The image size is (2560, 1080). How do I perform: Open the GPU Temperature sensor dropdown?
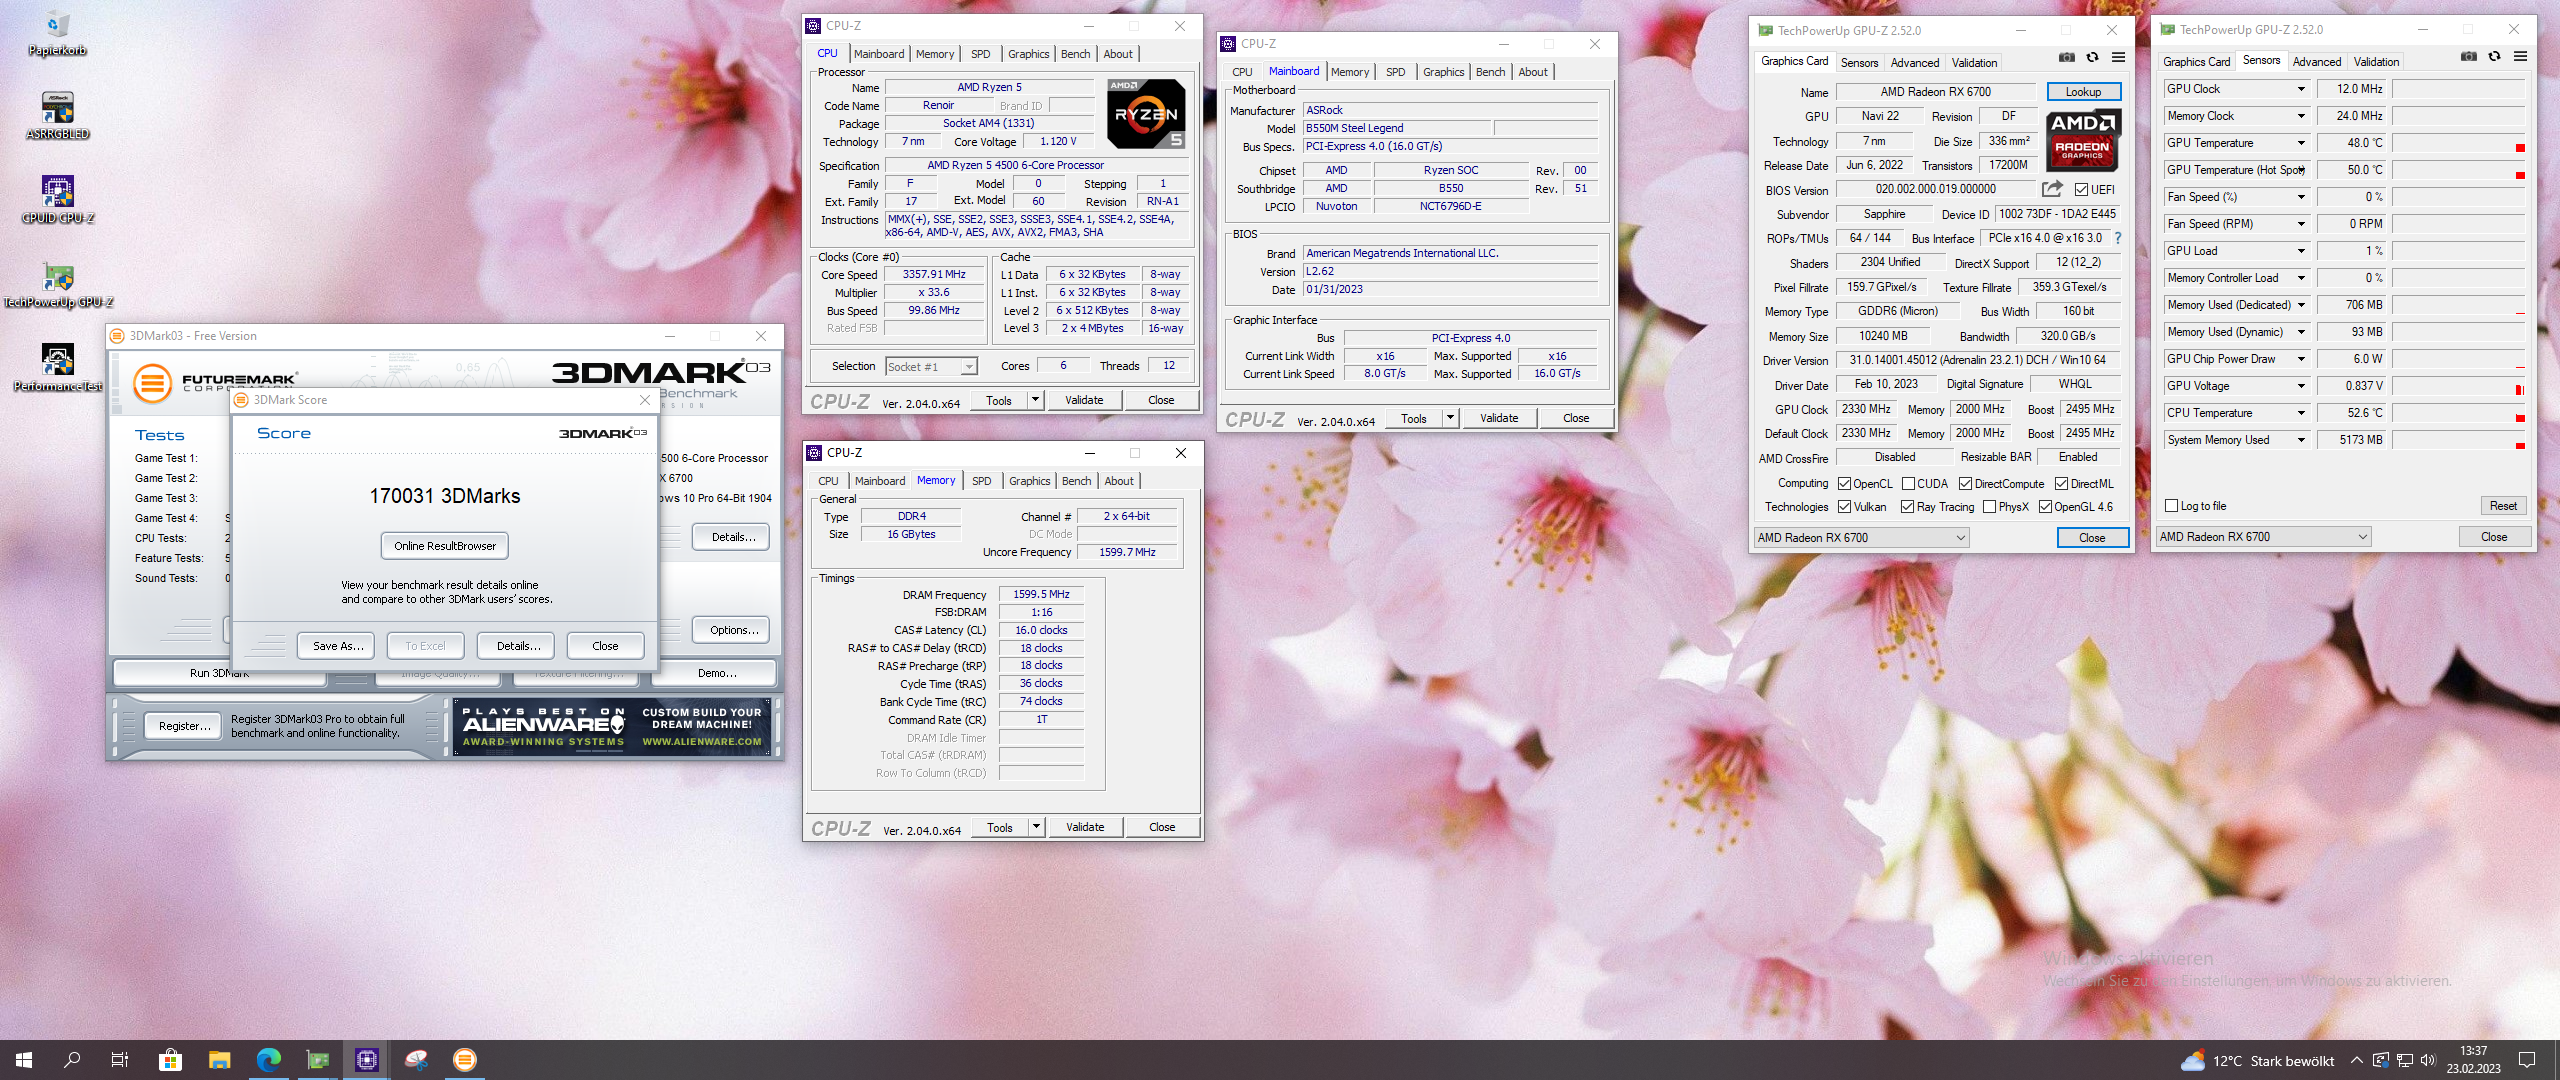(x=2301, y=143)
